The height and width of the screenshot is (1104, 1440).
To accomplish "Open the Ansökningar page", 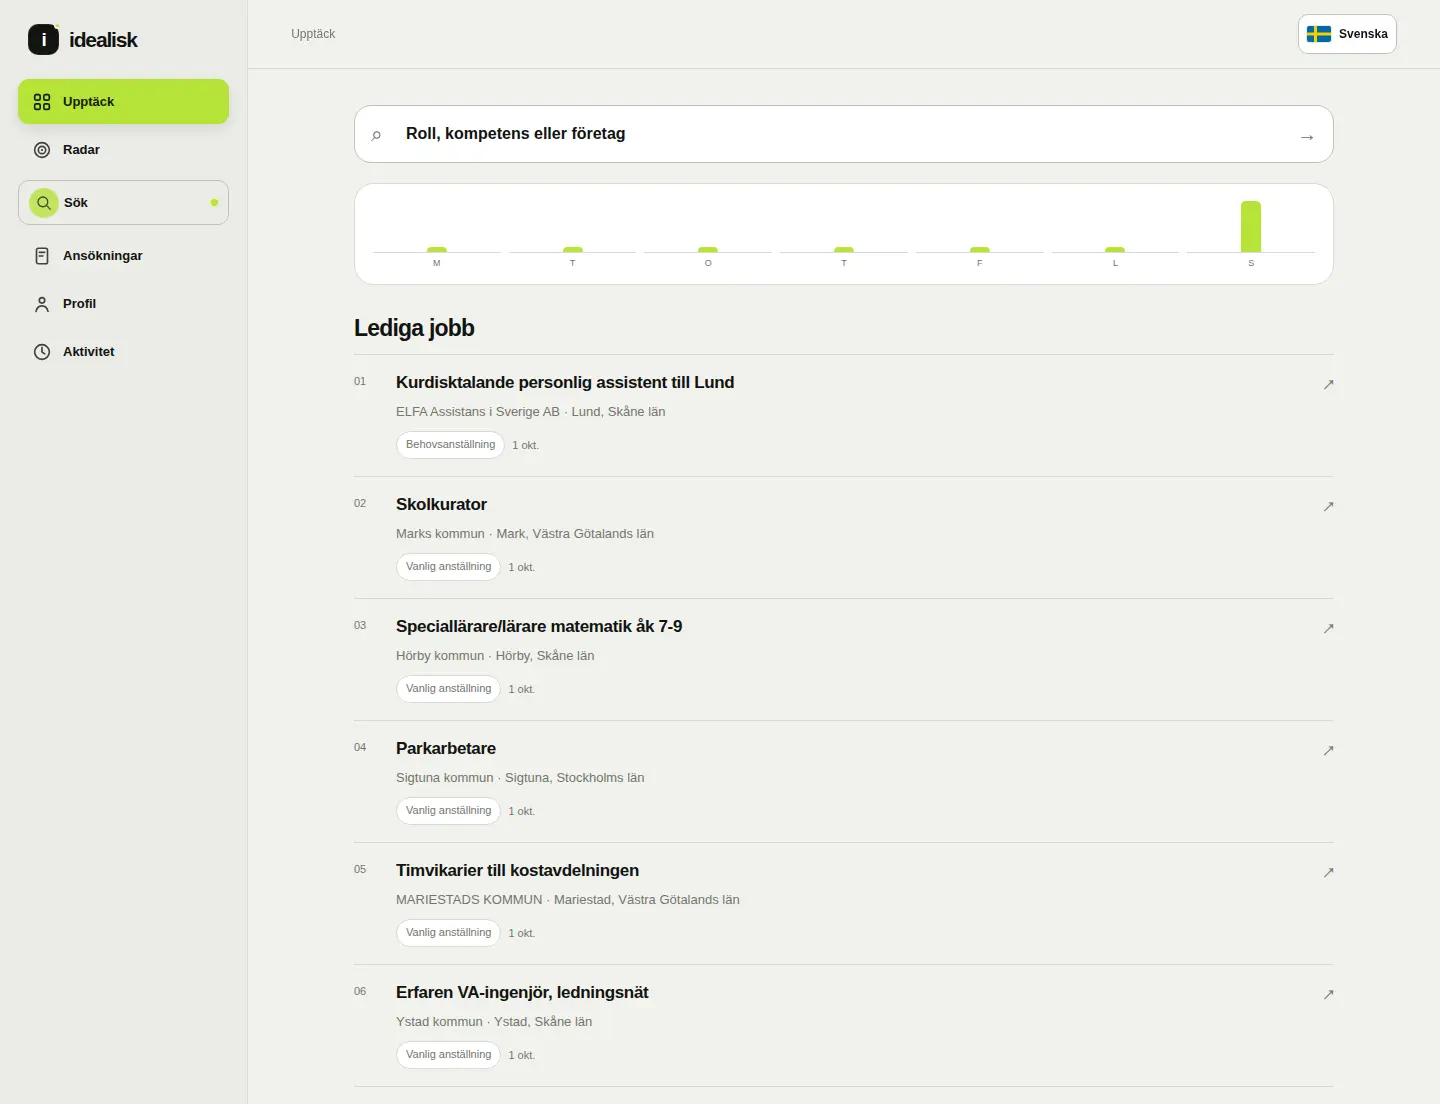I will point(123,256).
